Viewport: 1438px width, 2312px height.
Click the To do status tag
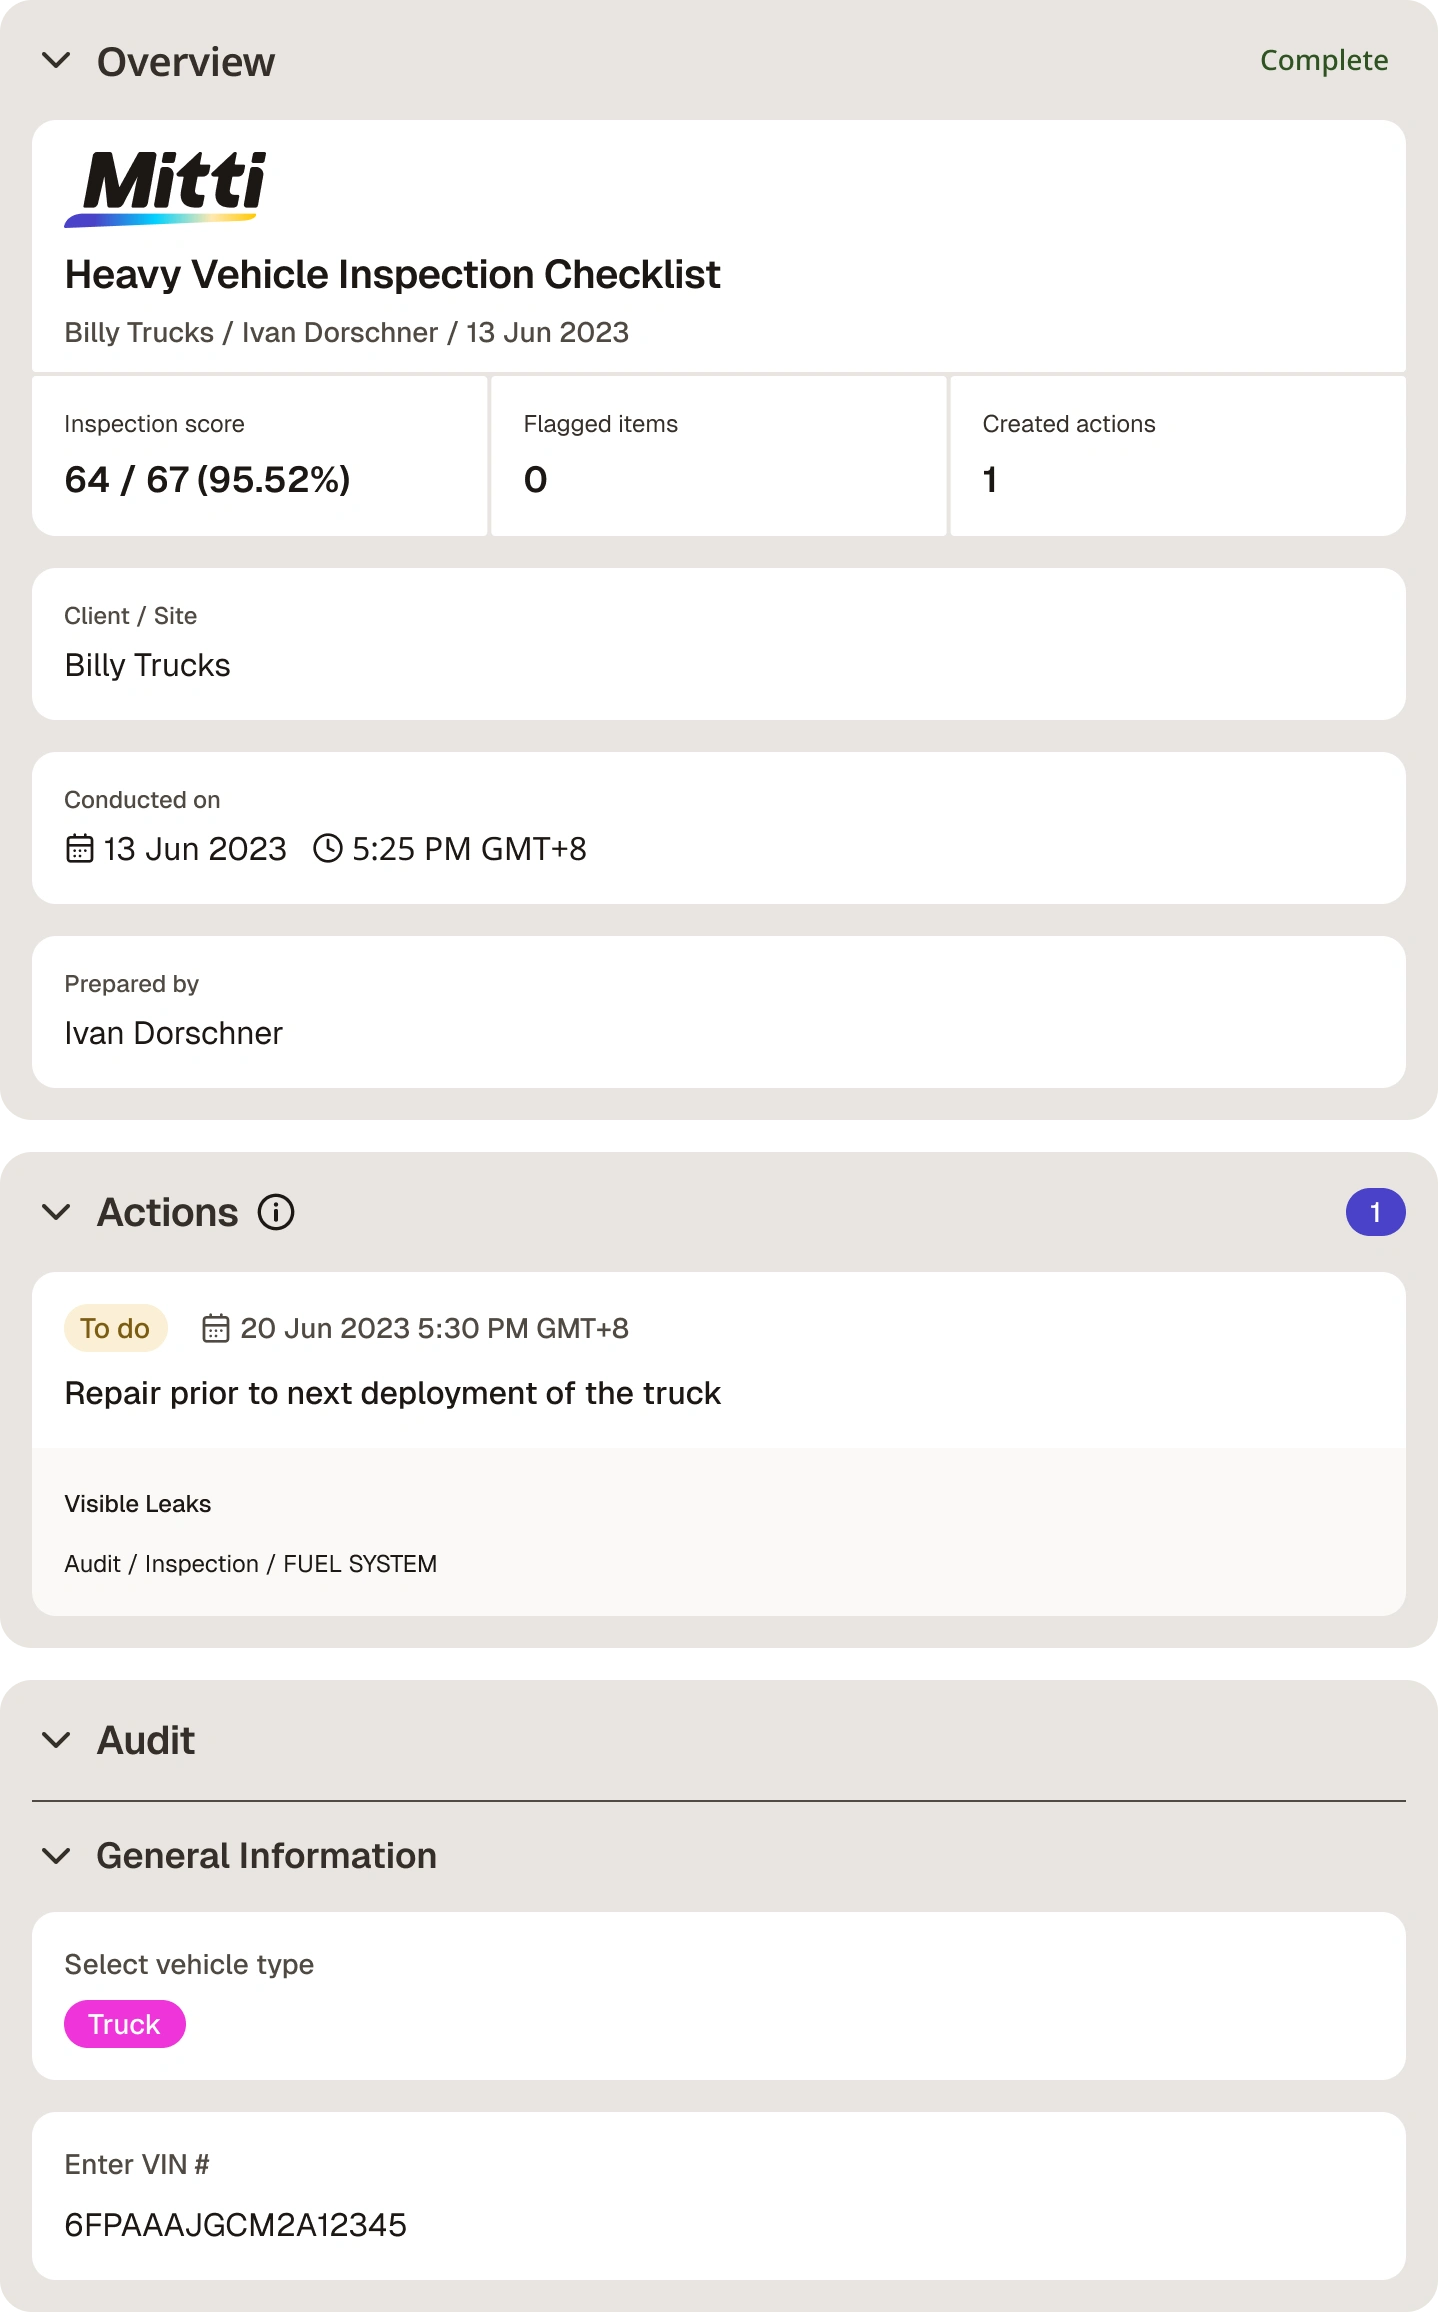click(115, 1328)
